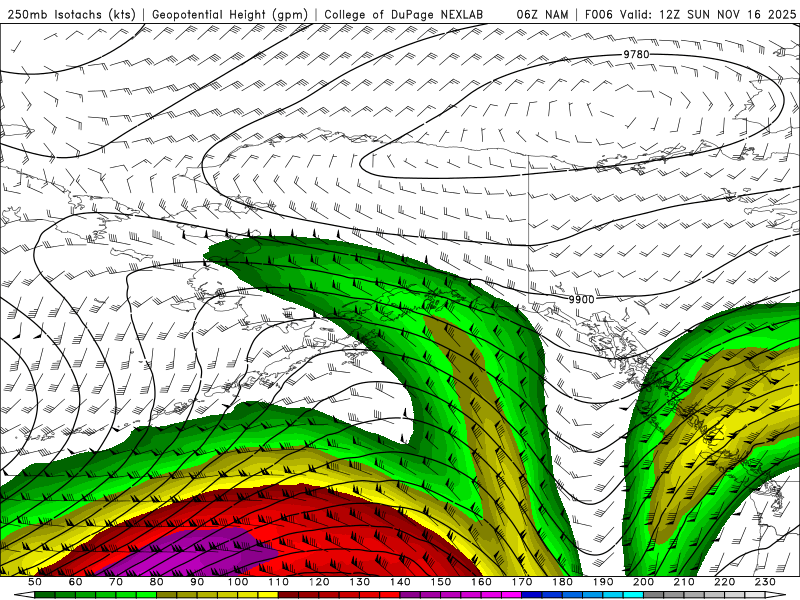Viewport: 800px width, 600px height.
Task: Click the bright yellow colorbar segment left of 110
Action: [268, 595]
